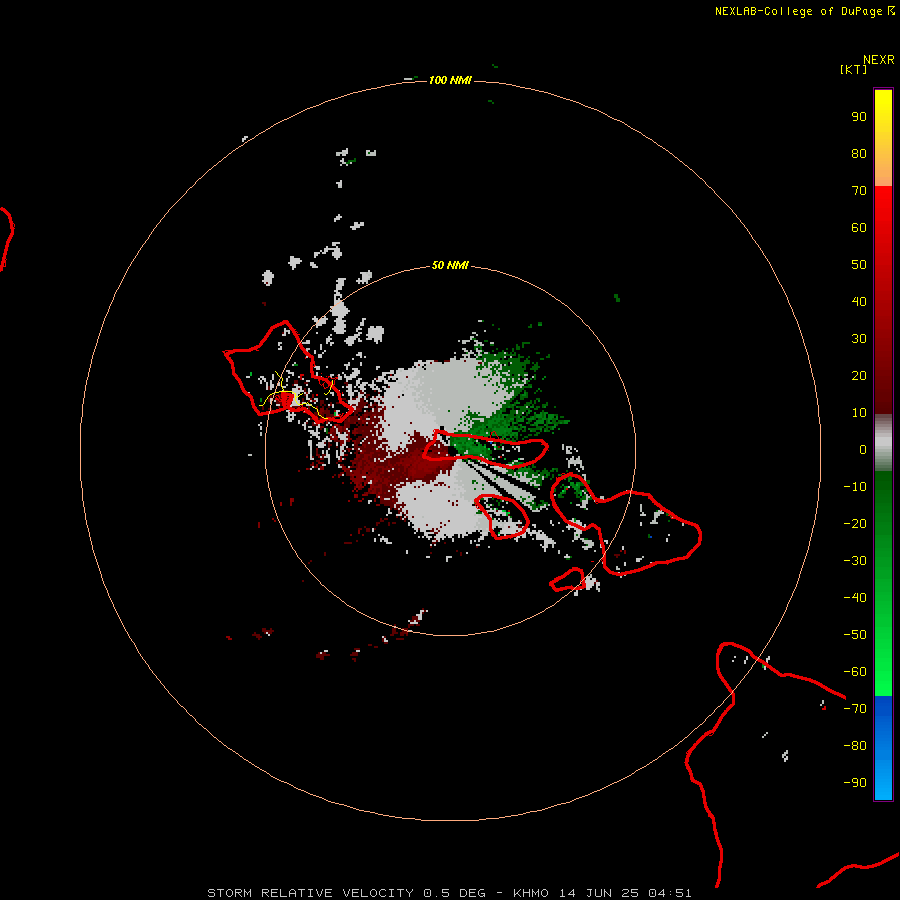Click the [KT] units label

point(853,69)
